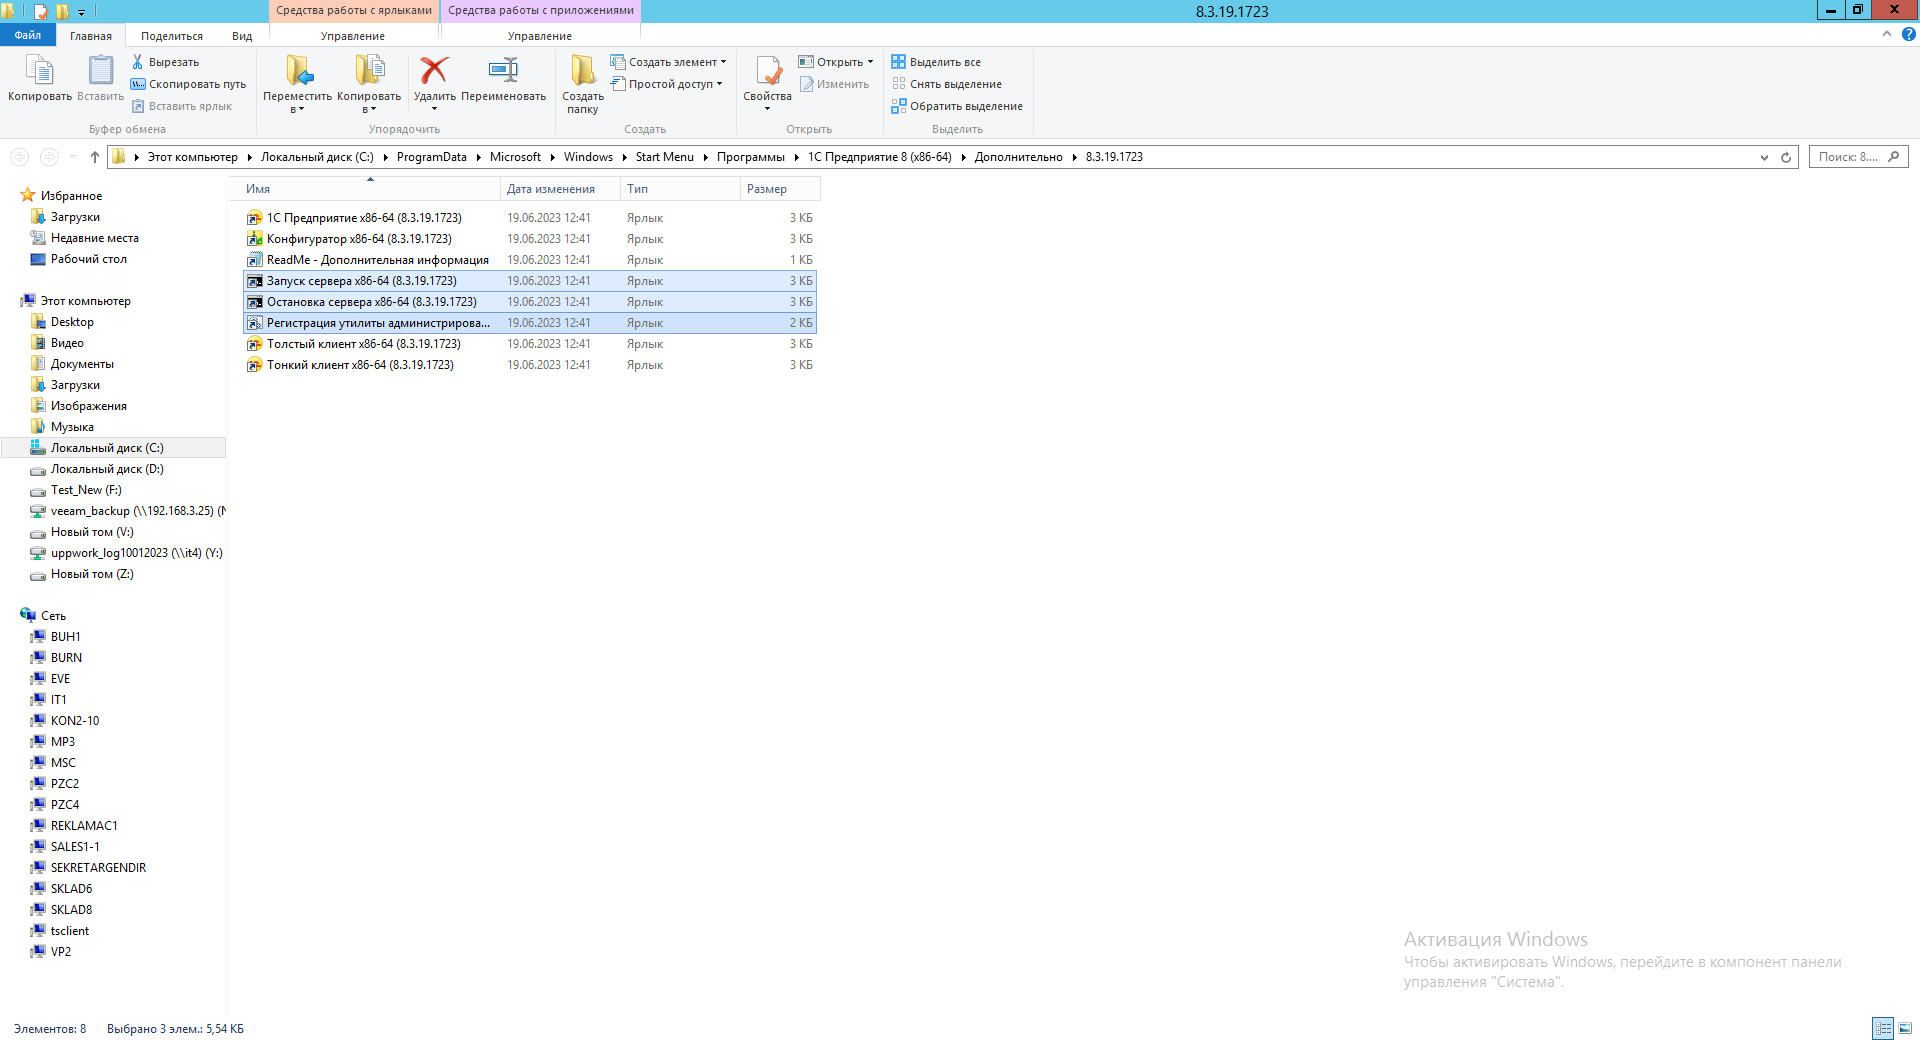Open quick access toolbar customize arrow

pos(82,12)
